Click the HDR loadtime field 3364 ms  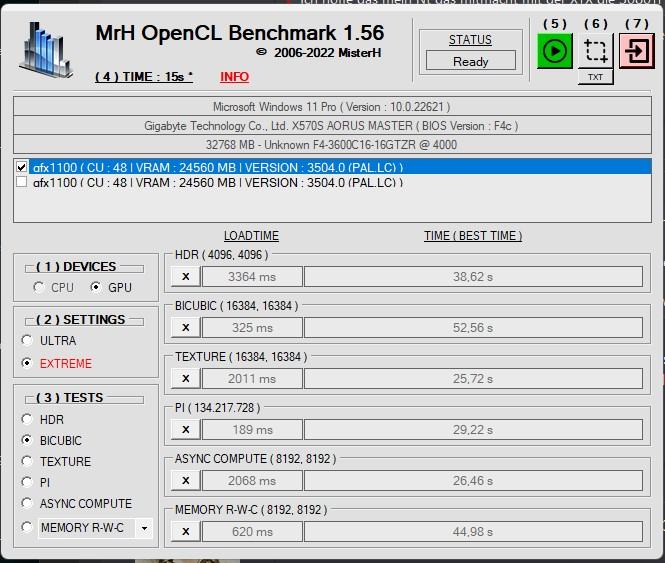coord(252,277)
